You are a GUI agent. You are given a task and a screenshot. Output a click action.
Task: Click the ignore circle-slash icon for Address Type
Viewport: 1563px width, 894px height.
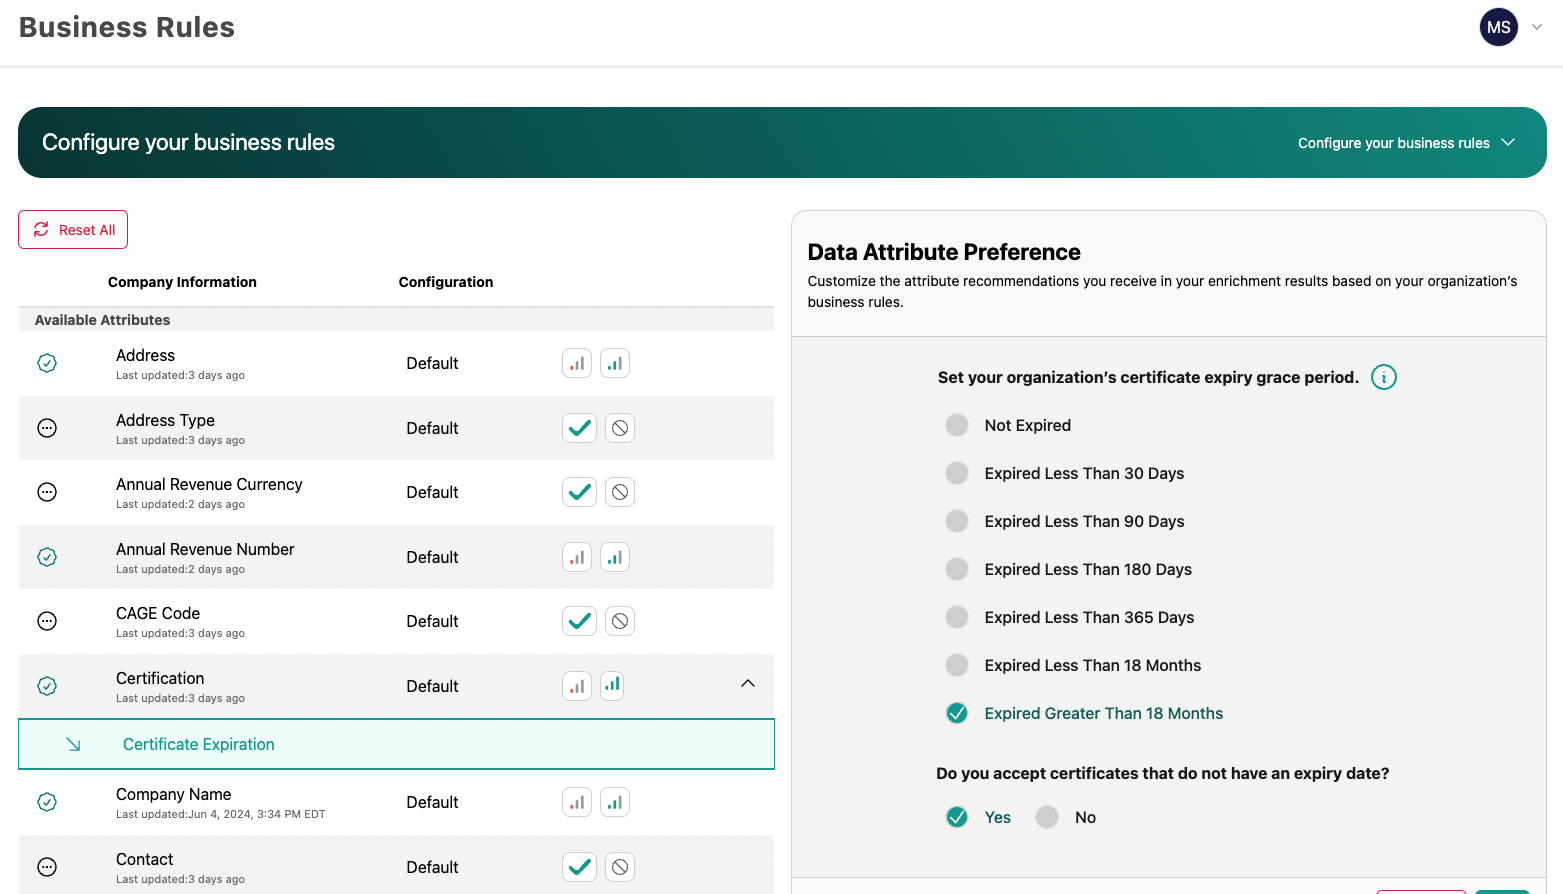pyautogui.click(x=620, y=428)
